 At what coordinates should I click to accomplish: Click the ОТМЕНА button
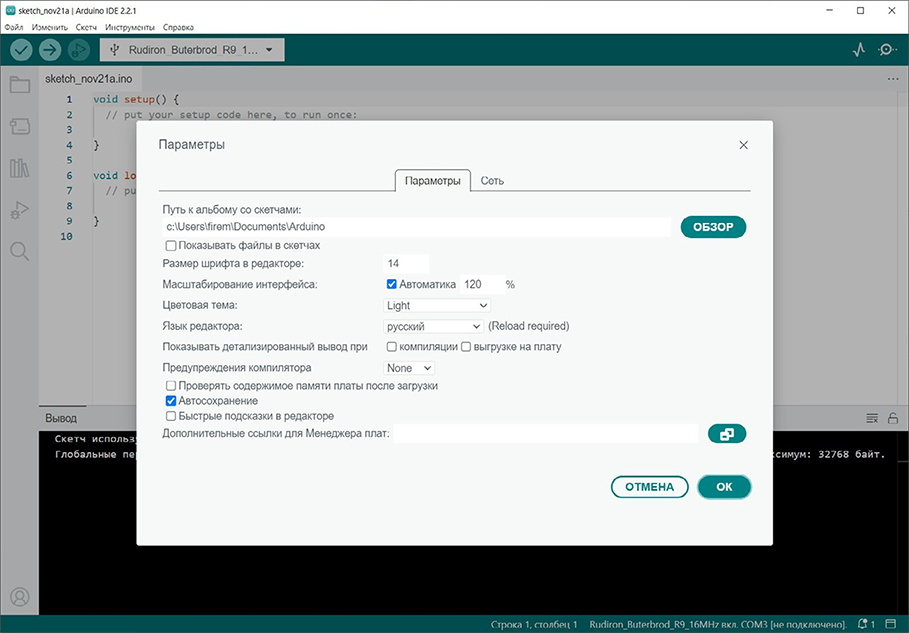649,487
